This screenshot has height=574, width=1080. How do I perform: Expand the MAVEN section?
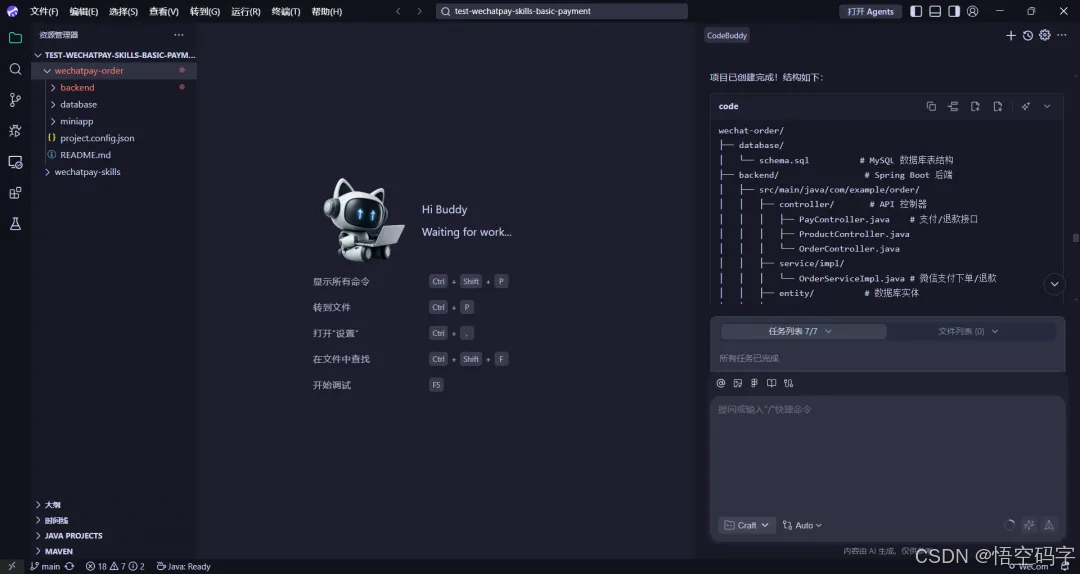tap(114, 551)
